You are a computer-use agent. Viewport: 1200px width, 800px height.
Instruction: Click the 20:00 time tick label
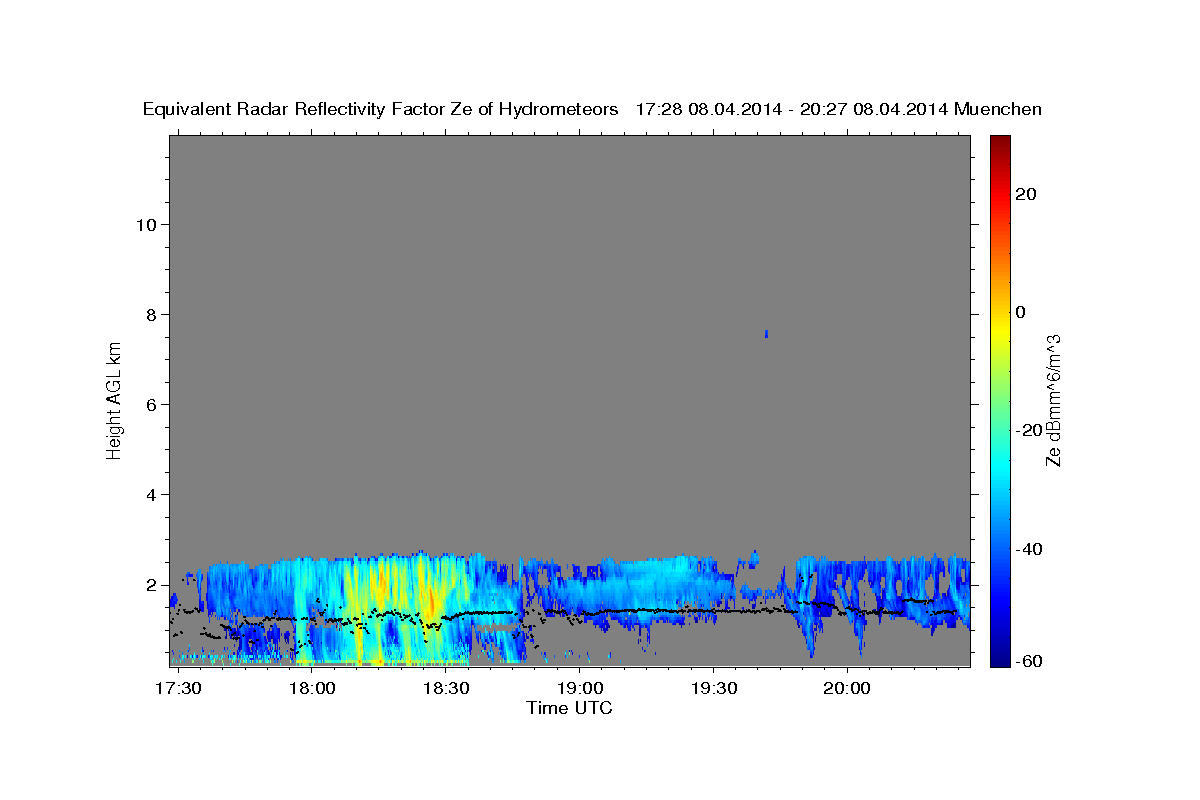tap(848, 689)
